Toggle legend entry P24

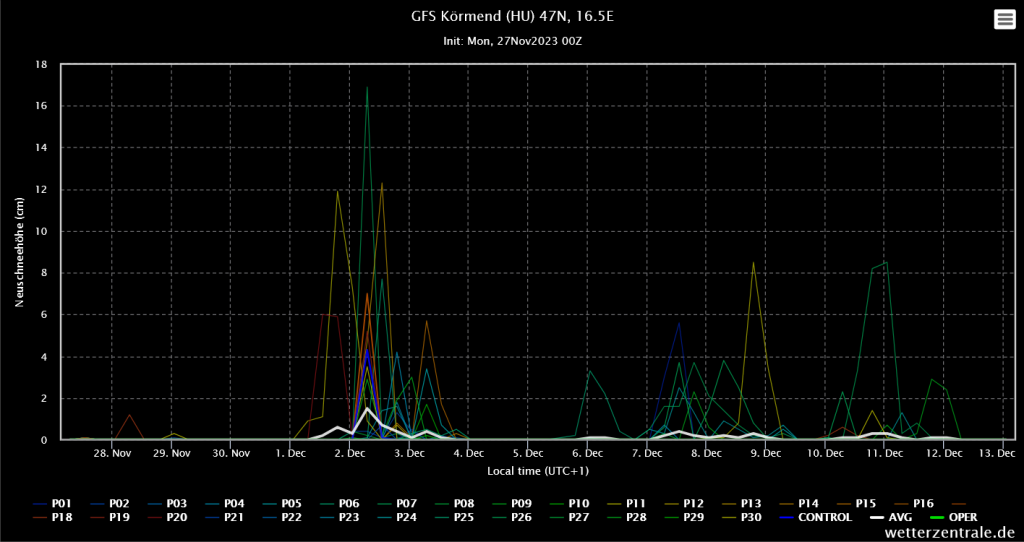pyautogui.click(x=407, y=517)
